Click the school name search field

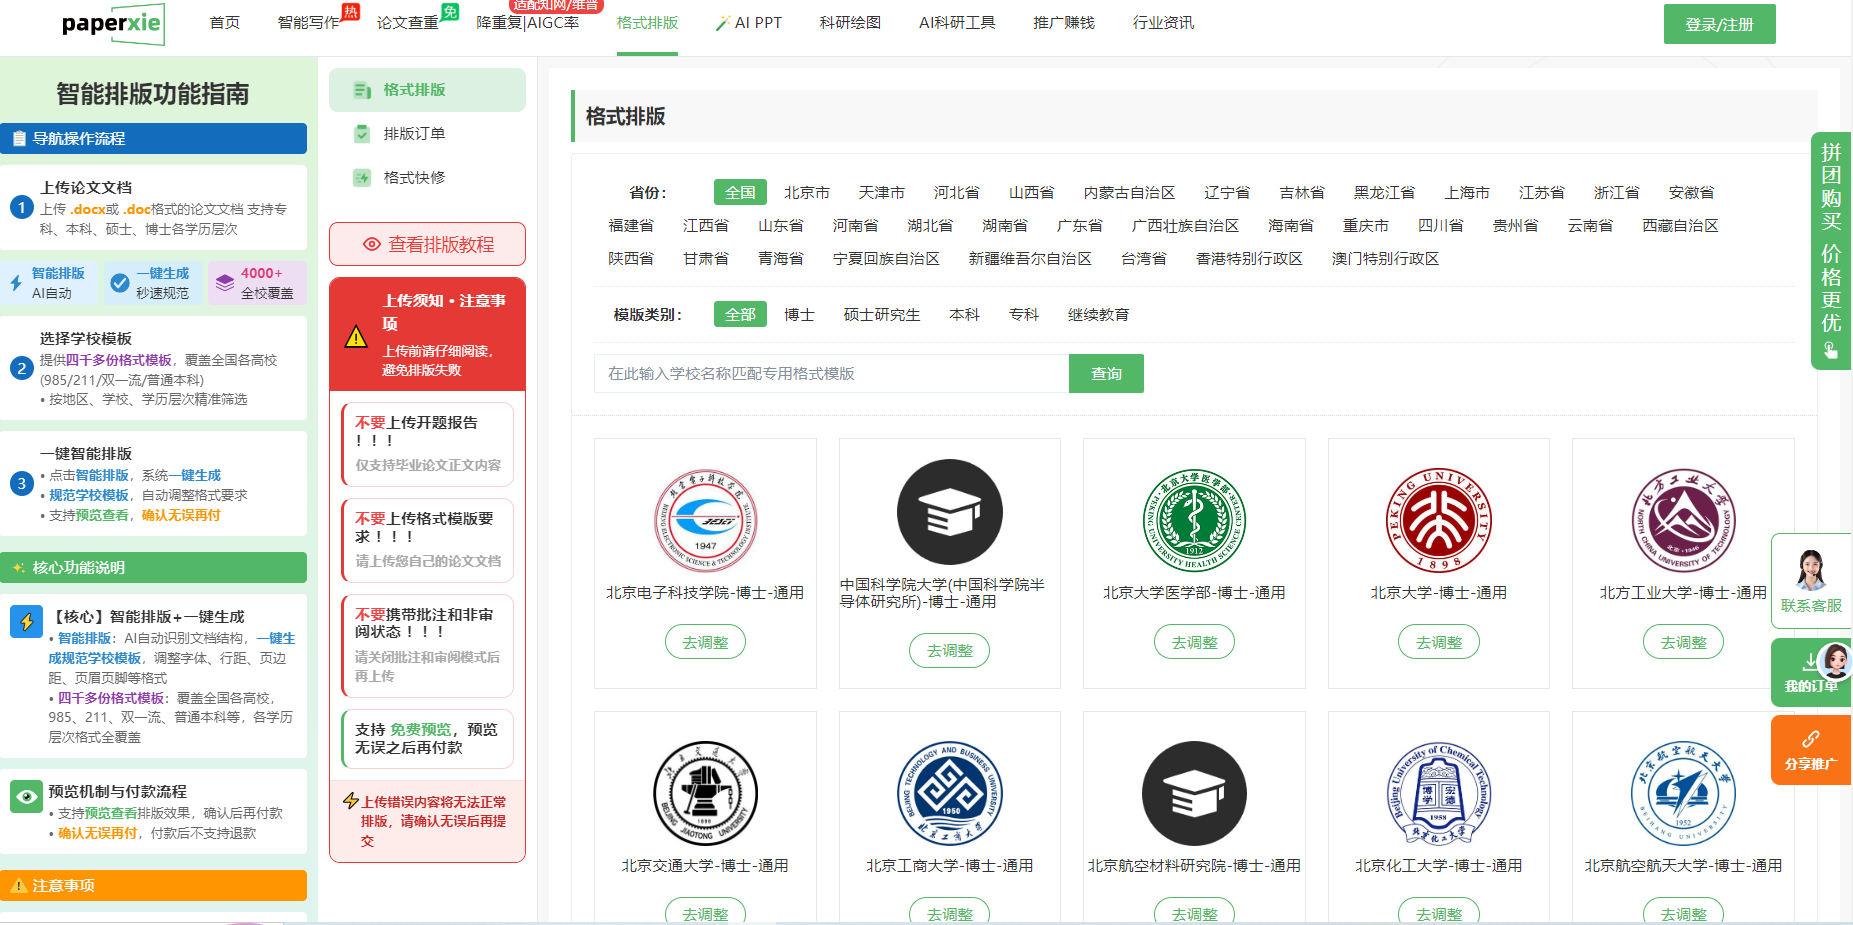[832, 373]
